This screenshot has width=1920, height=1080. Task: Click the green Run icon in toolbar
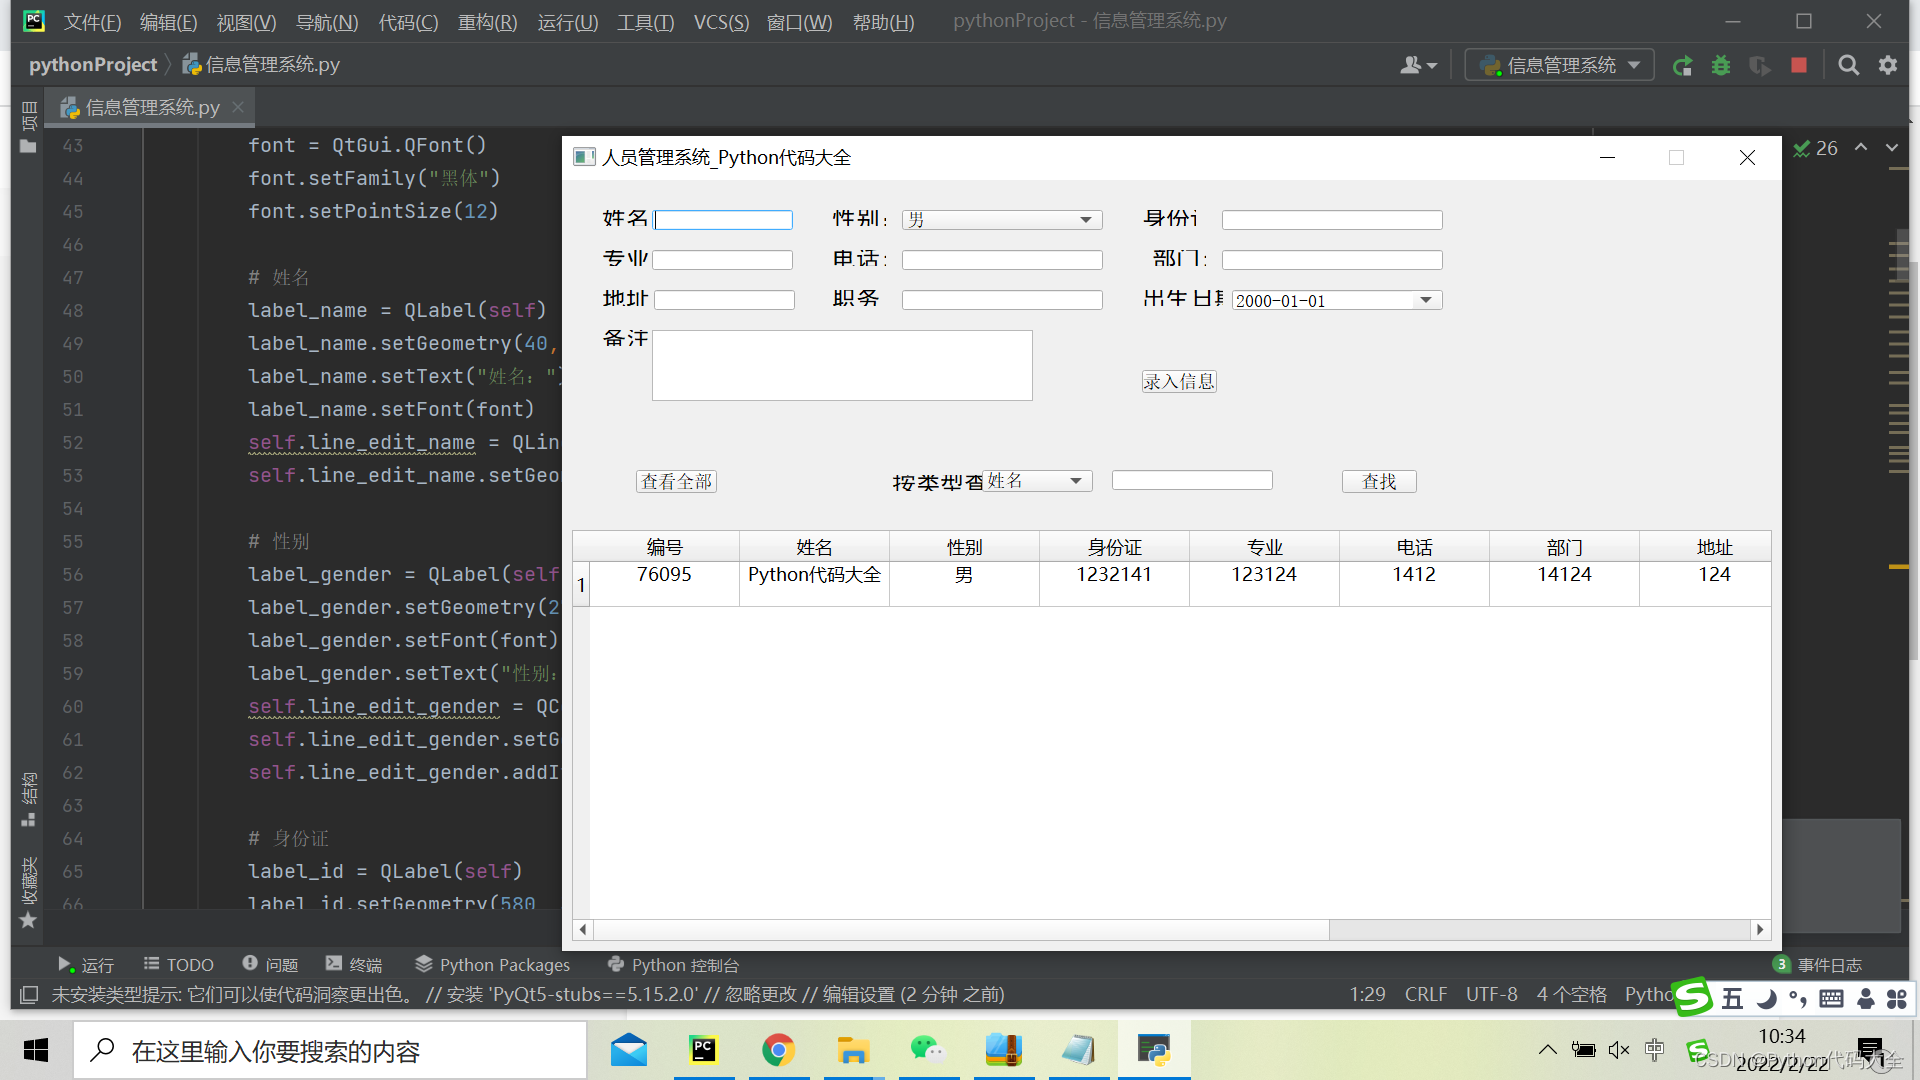point(1682,66)
